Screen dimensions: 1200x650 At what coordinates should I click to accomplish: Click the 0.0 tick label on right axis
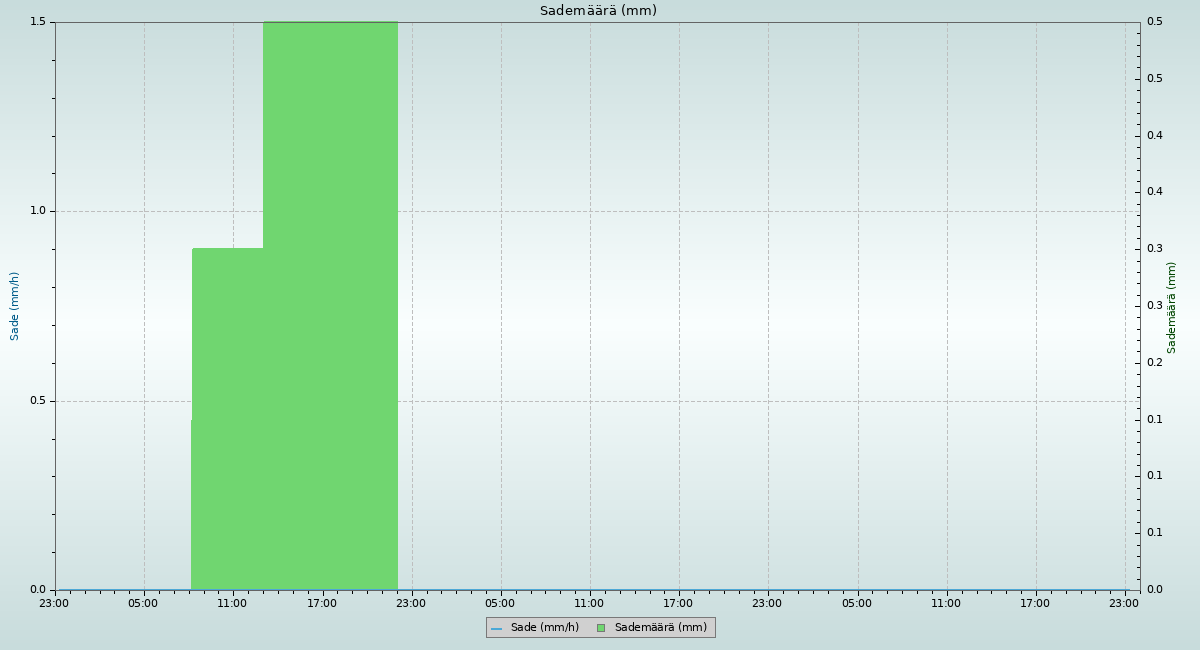pos(1154,590)
